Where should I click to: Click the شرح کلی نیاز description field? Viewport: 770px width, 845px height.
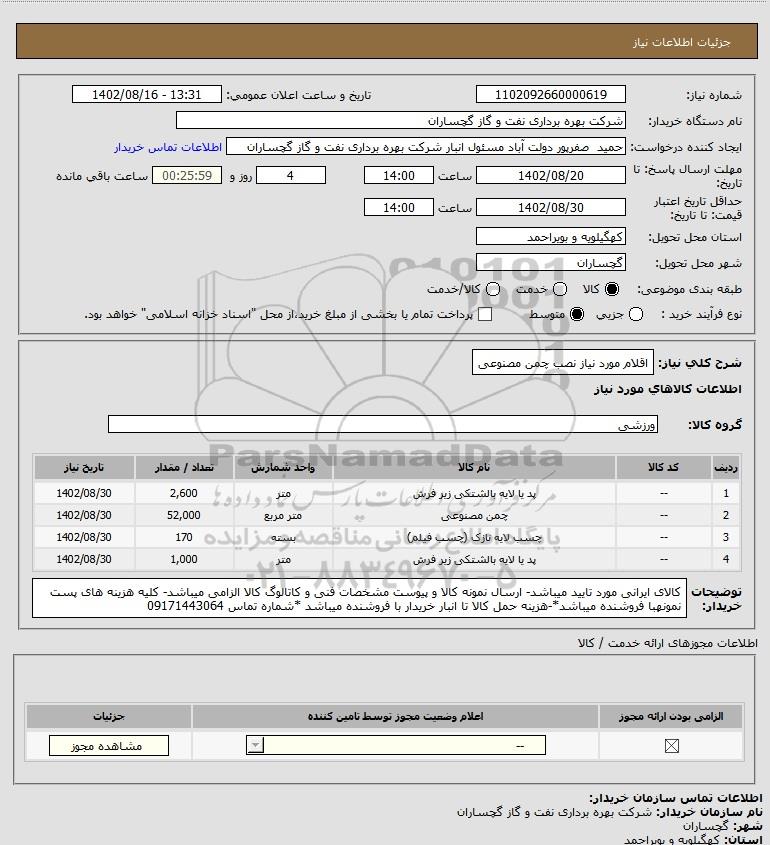point(563,363)
